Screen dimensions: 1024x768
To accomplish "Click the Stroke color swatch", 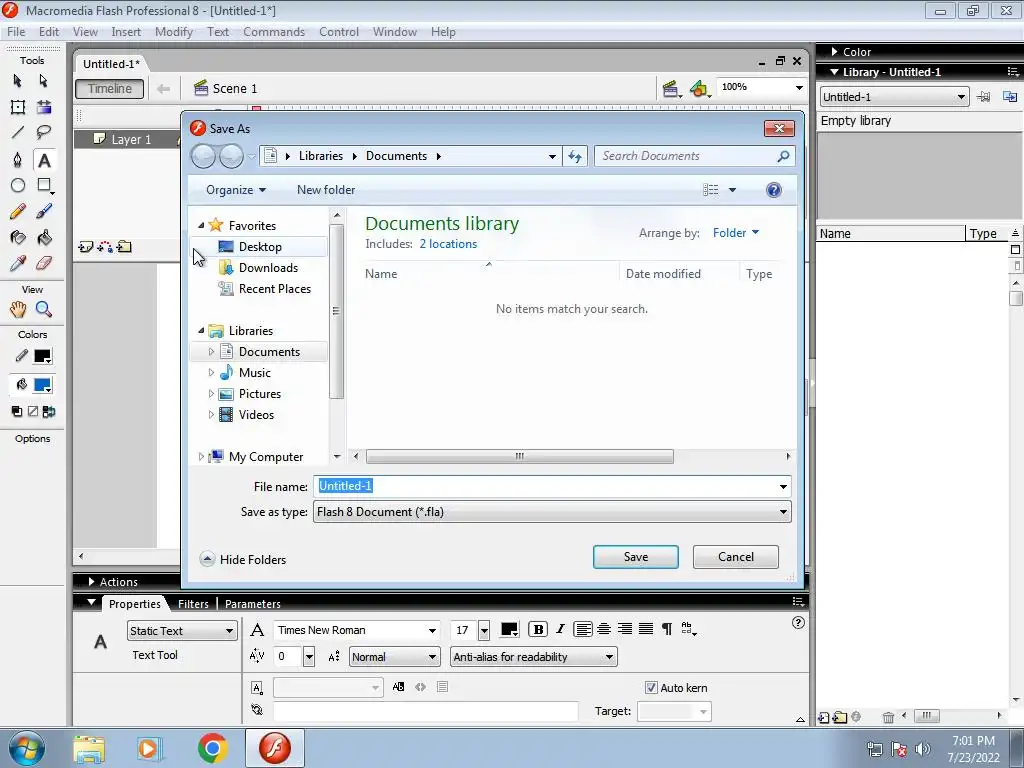I will pos(42,357).
